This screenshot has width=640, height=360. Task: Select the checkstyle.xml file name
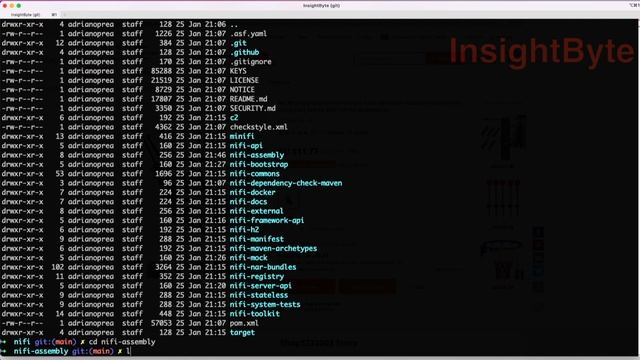(x=258, y=127)
